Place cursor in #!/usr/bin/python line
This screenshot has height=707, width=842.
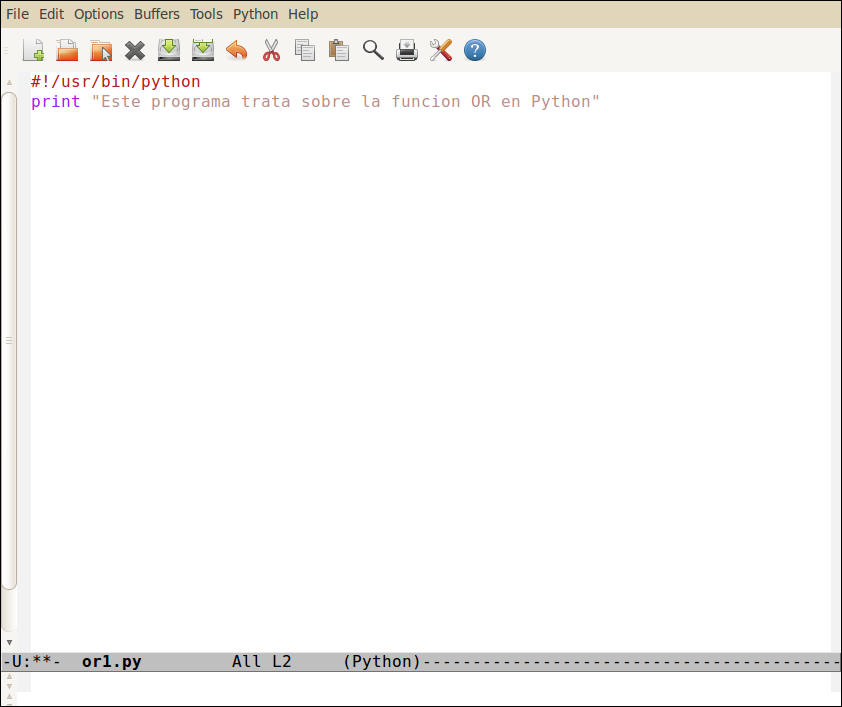(x=115, y=82)
